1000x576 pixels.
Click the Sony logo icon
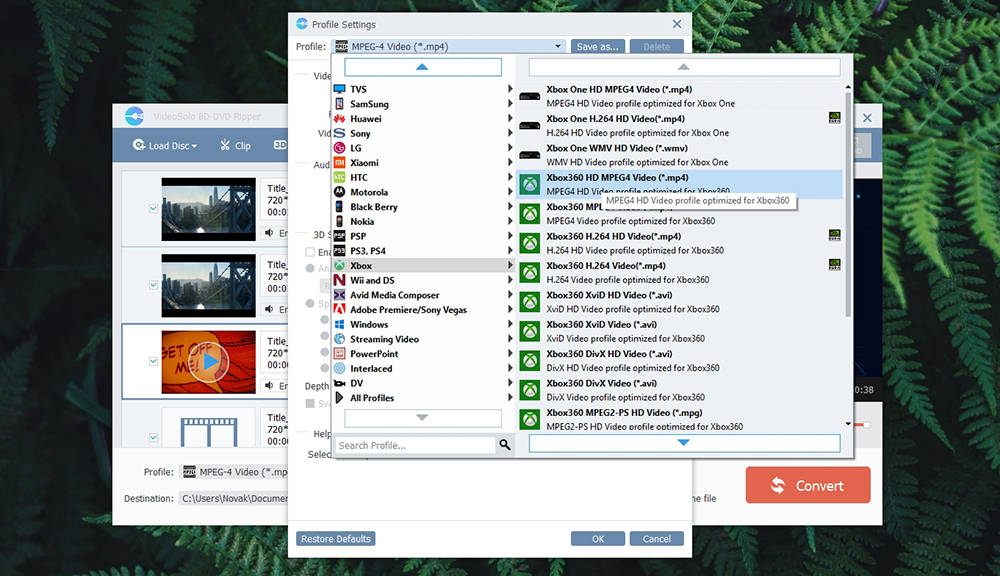click(x=339, y=133)
